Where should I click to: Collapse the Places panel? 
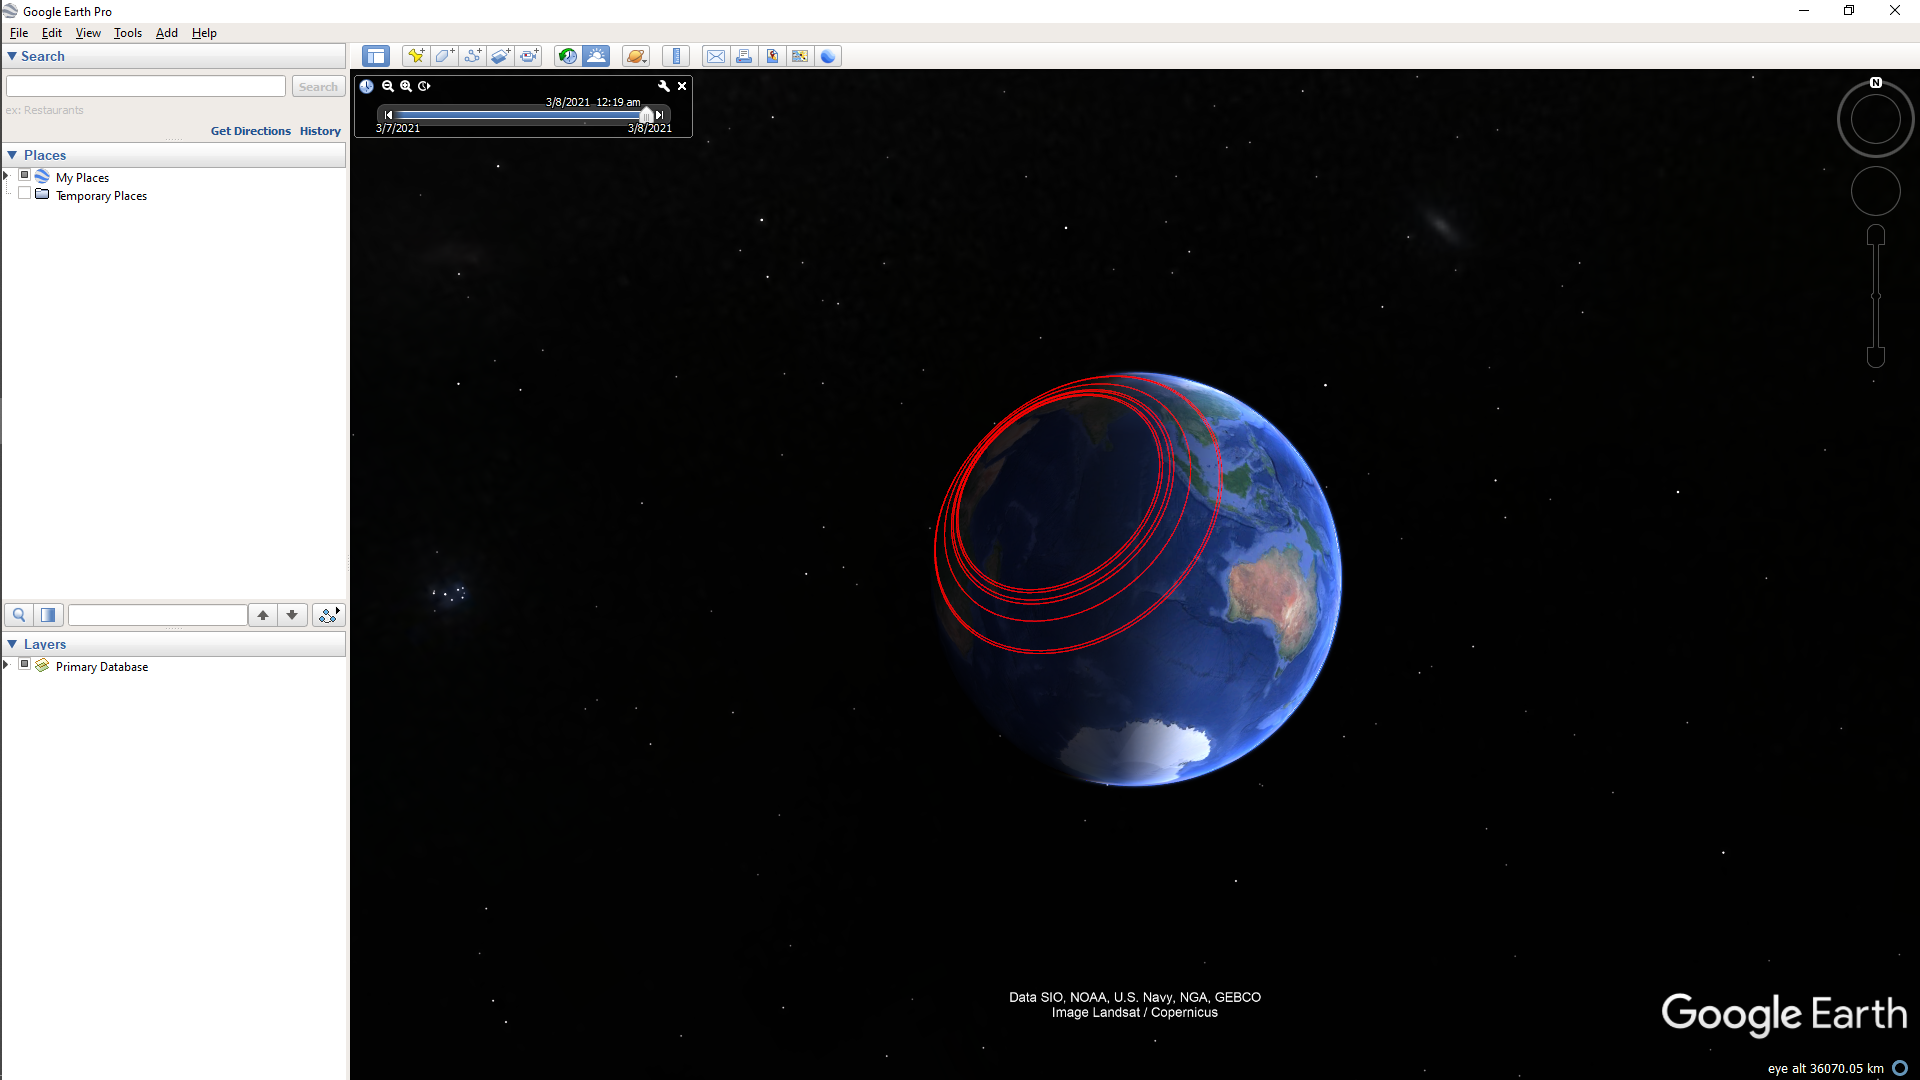coord(12,155)
